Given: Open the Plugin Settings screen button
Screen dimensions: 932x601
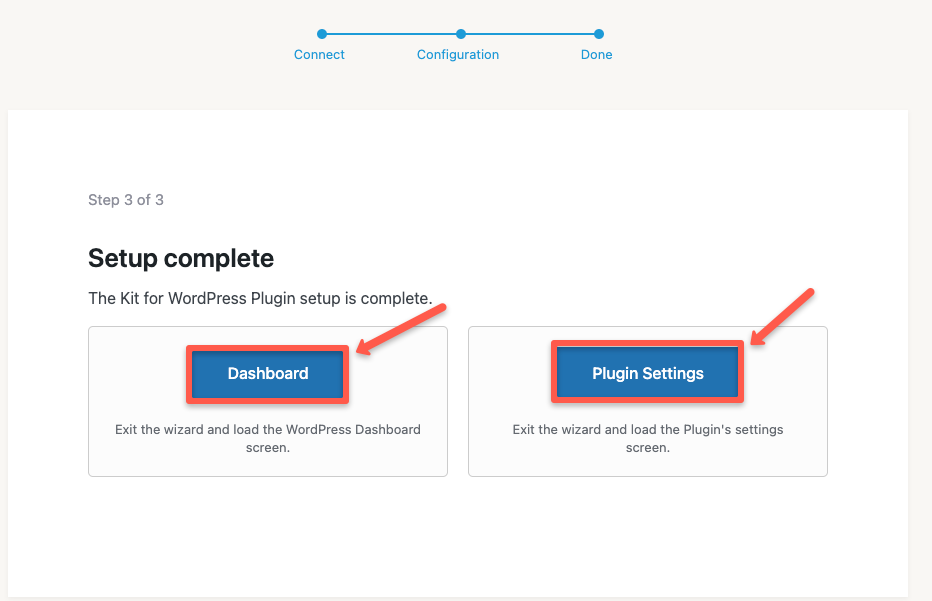Looking at the screenshot, I should (647, 374).
